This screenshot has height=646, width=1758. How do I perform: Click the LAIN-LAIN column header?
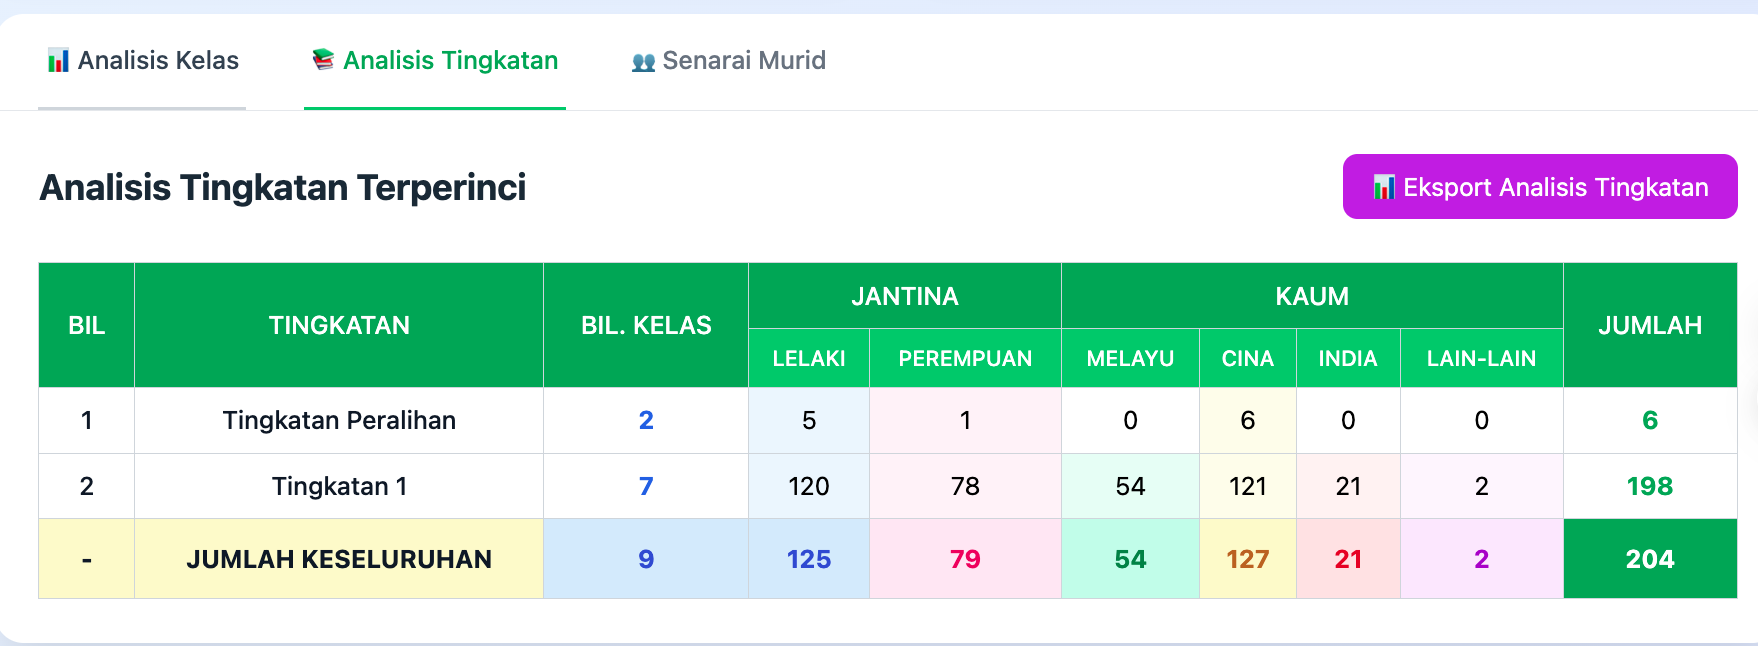(x=1481, y=358)
